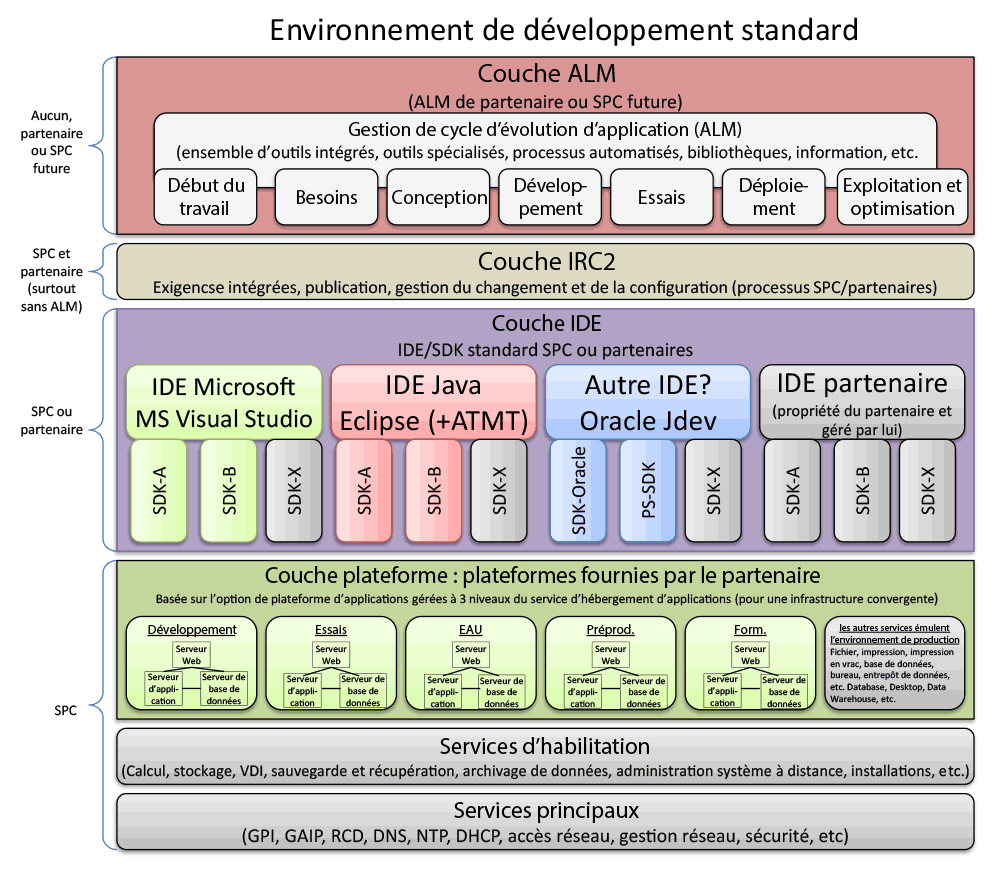Click the "IDE Microsoft MS Visual Studio" box
The width and height of the screenshot is (1000, 877).
223,402
